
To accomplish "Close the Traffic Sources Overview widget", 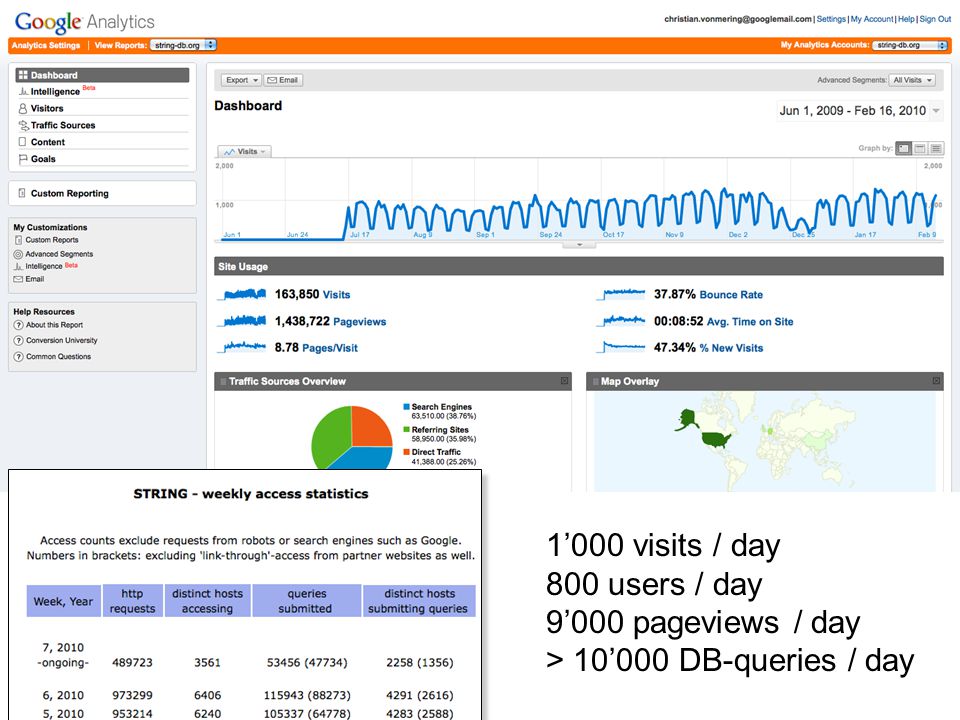I will tap(564, 381).
